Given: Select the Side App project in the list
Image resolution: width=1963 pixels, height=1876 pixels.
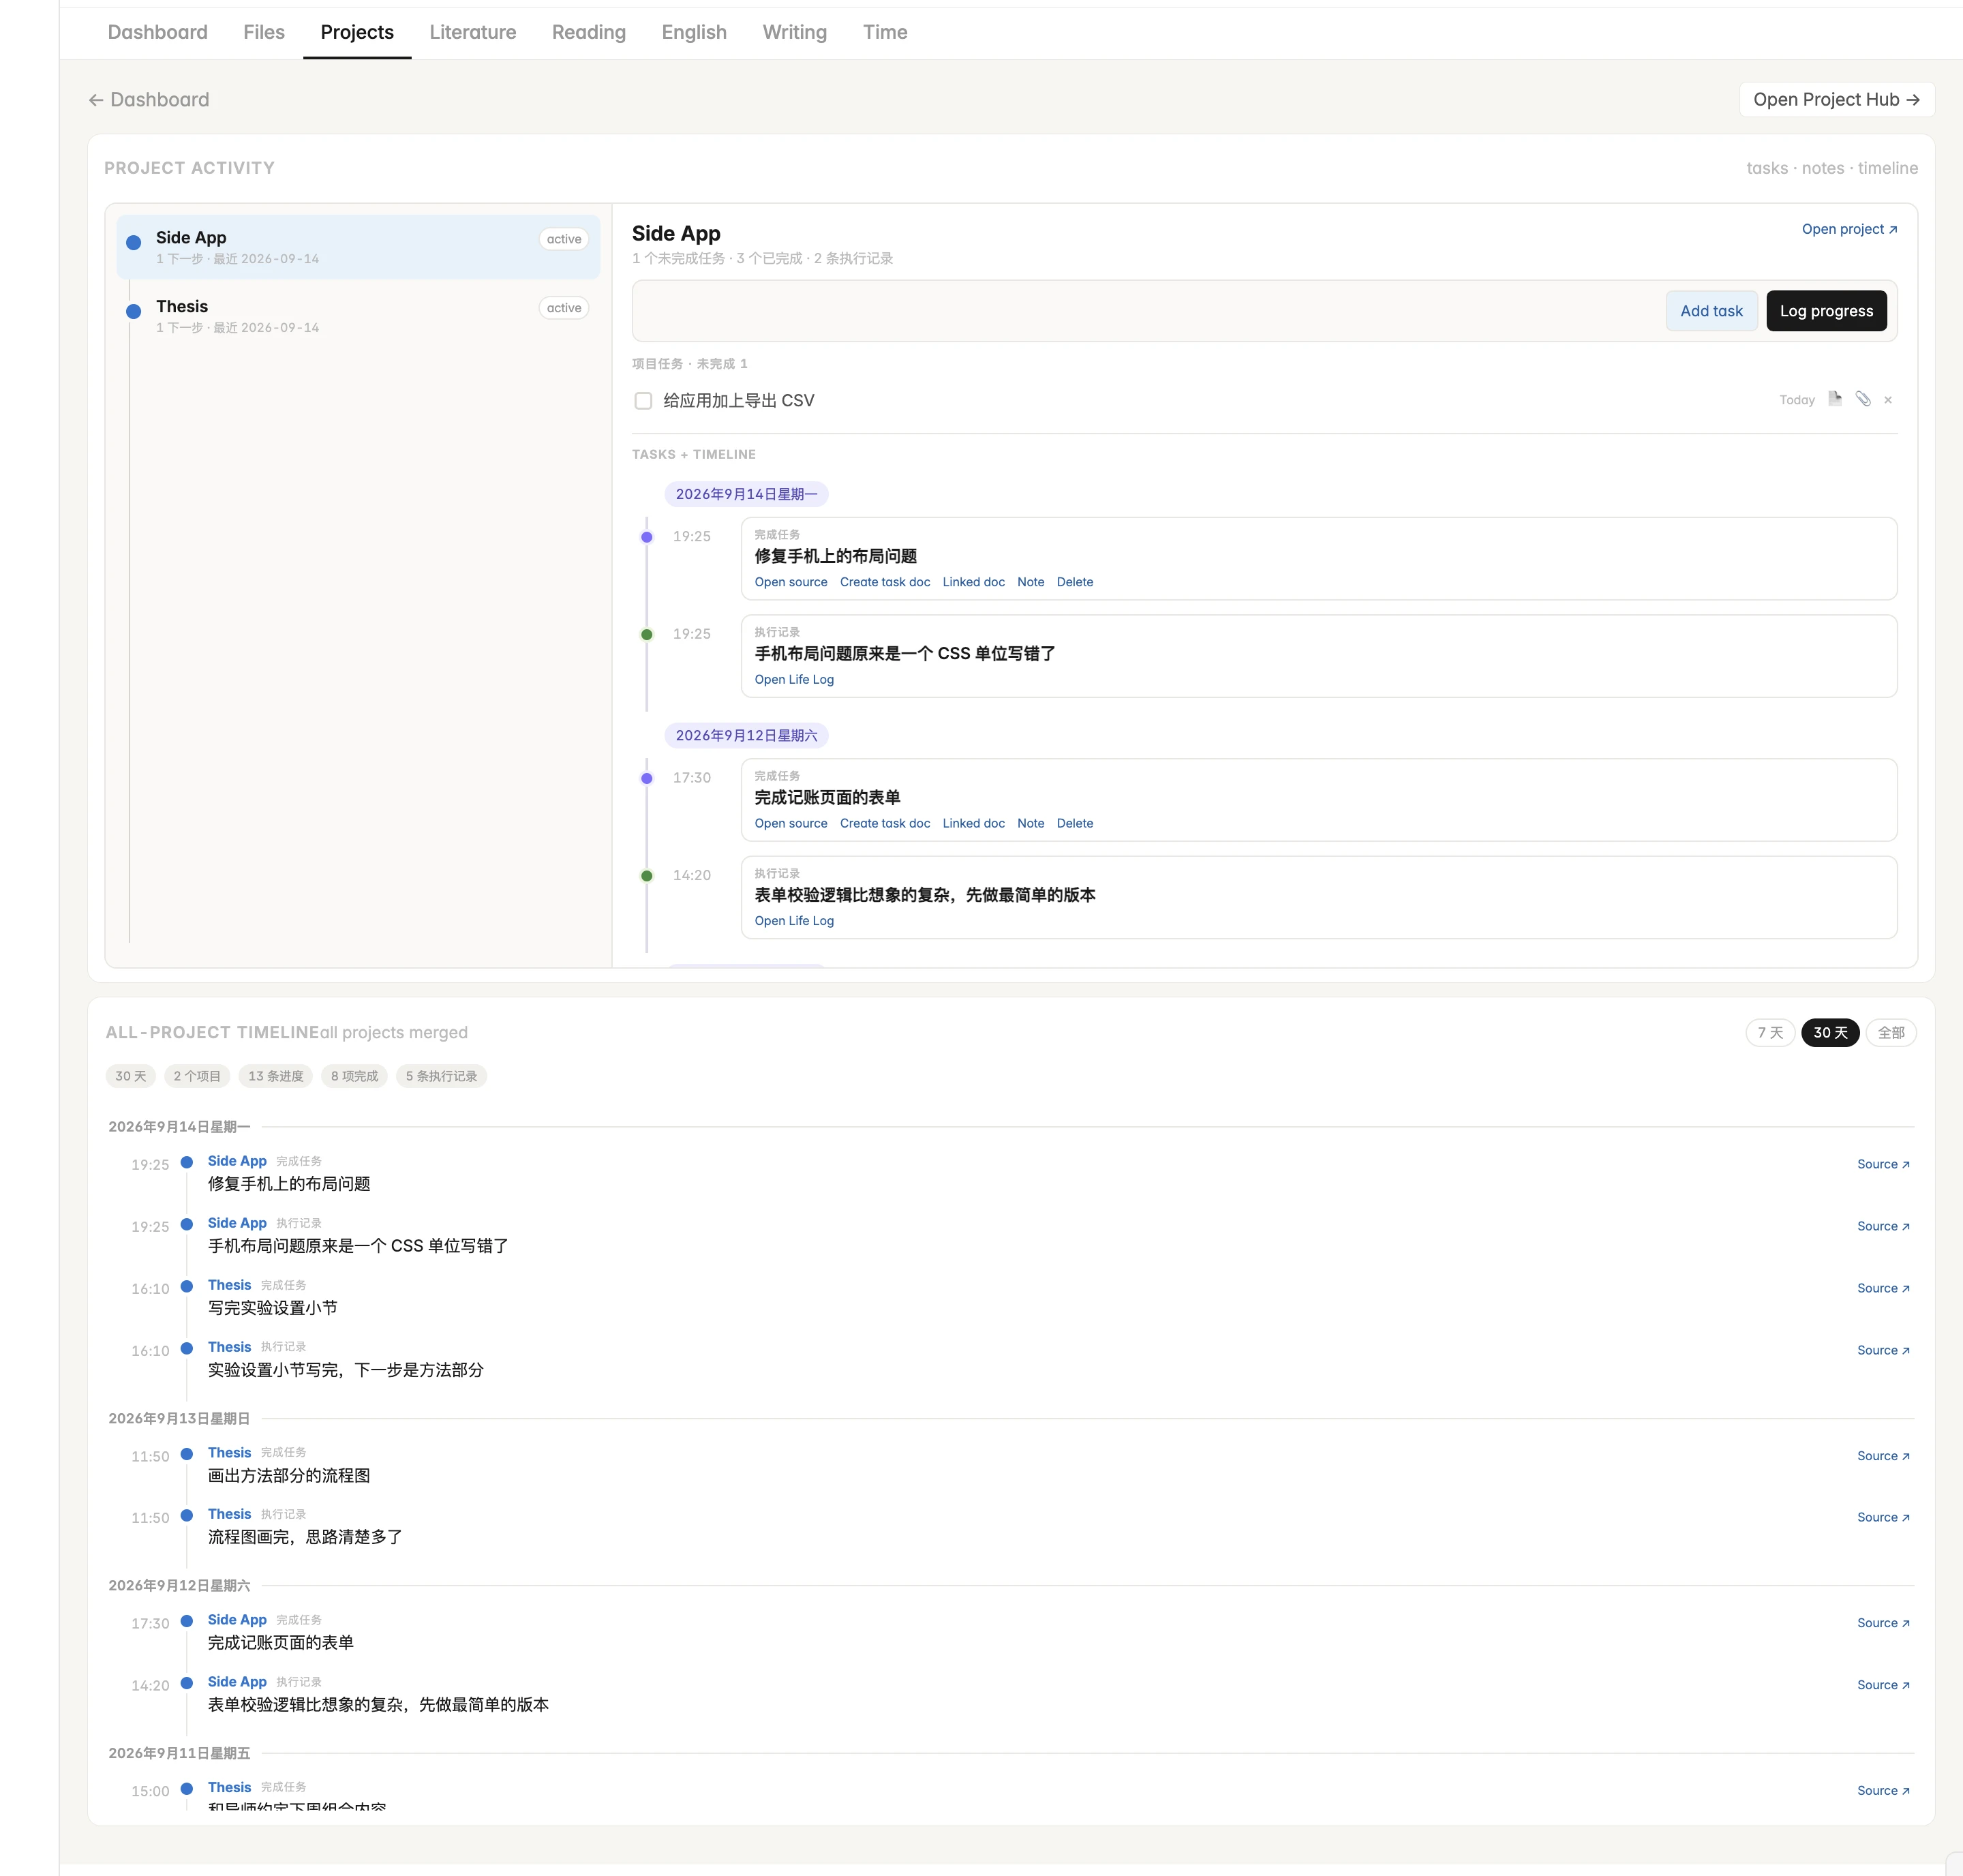Looking at the screenshot, I should [358, 247].
